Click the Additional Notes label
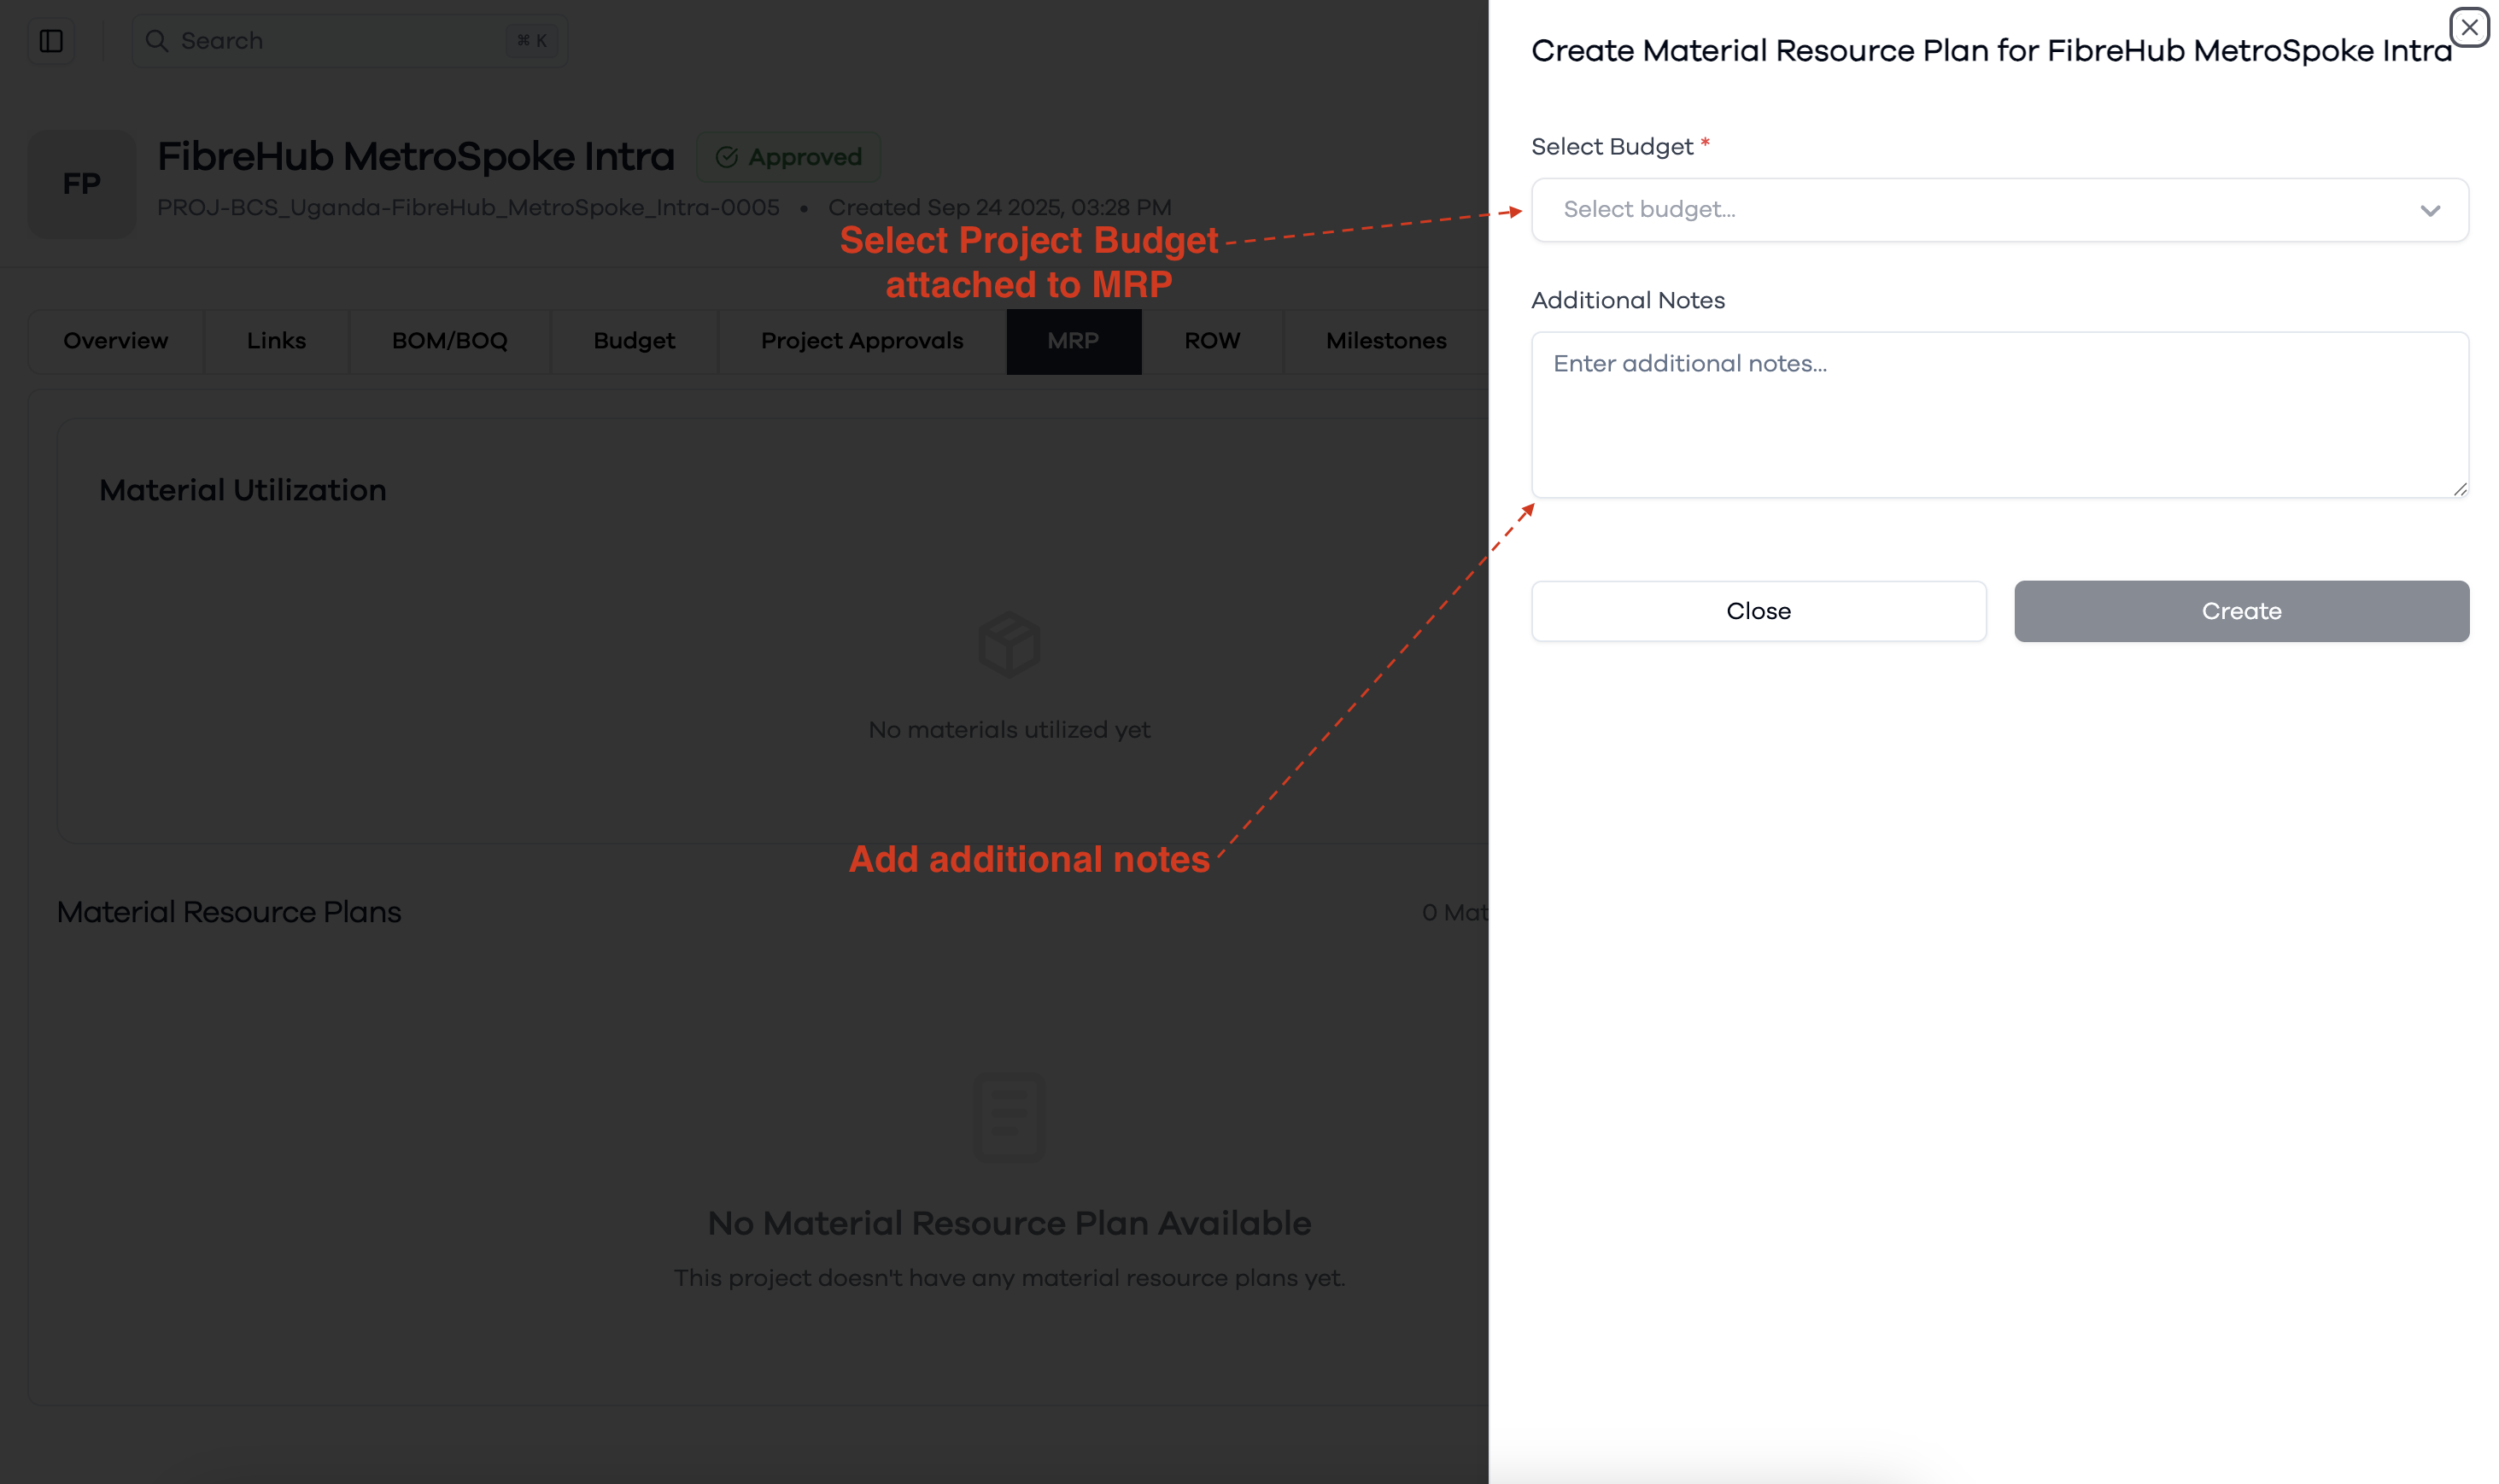This screenshot has width=2499, height=1484. coord(1628,300)
